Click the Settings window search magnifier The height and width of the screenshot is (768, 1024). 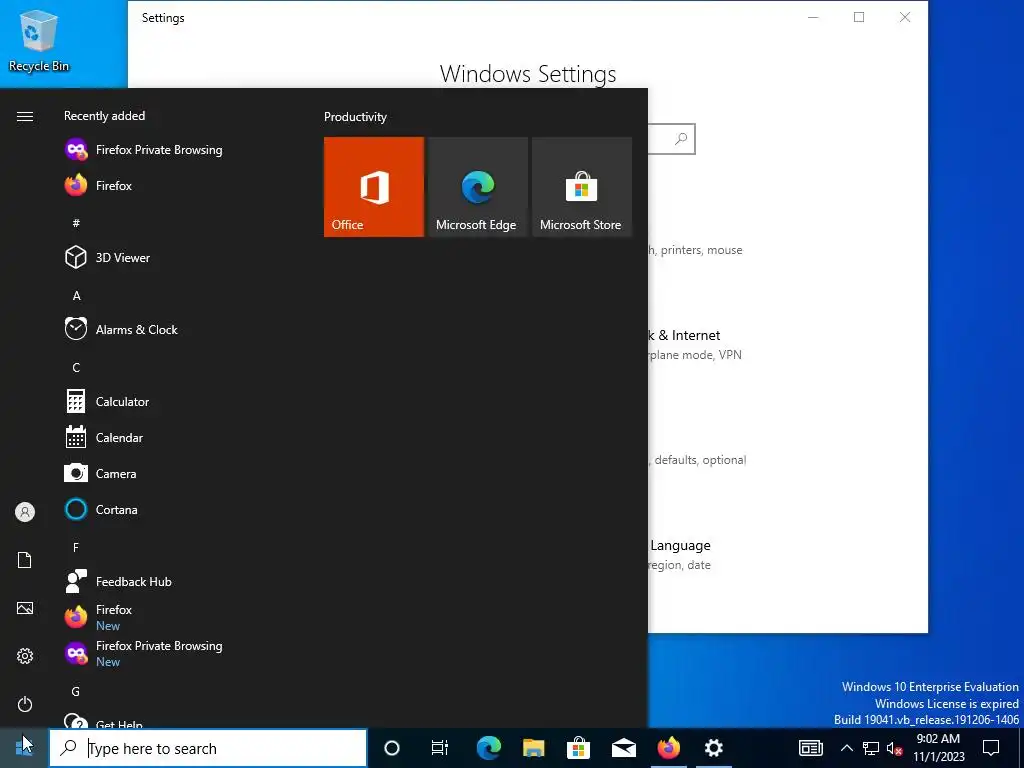click(x=681, y=138)
